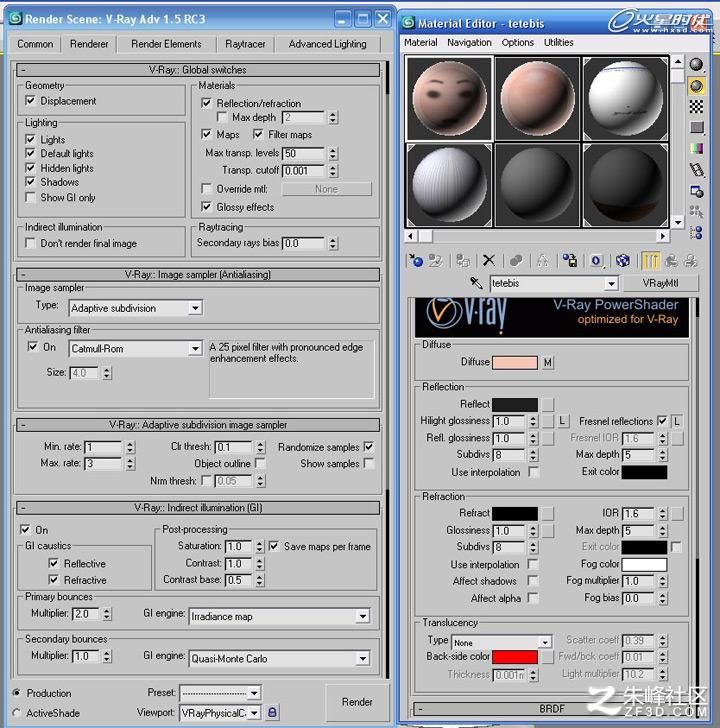
Task: Click Select by Material icon
Action: (x=696, y=212)
